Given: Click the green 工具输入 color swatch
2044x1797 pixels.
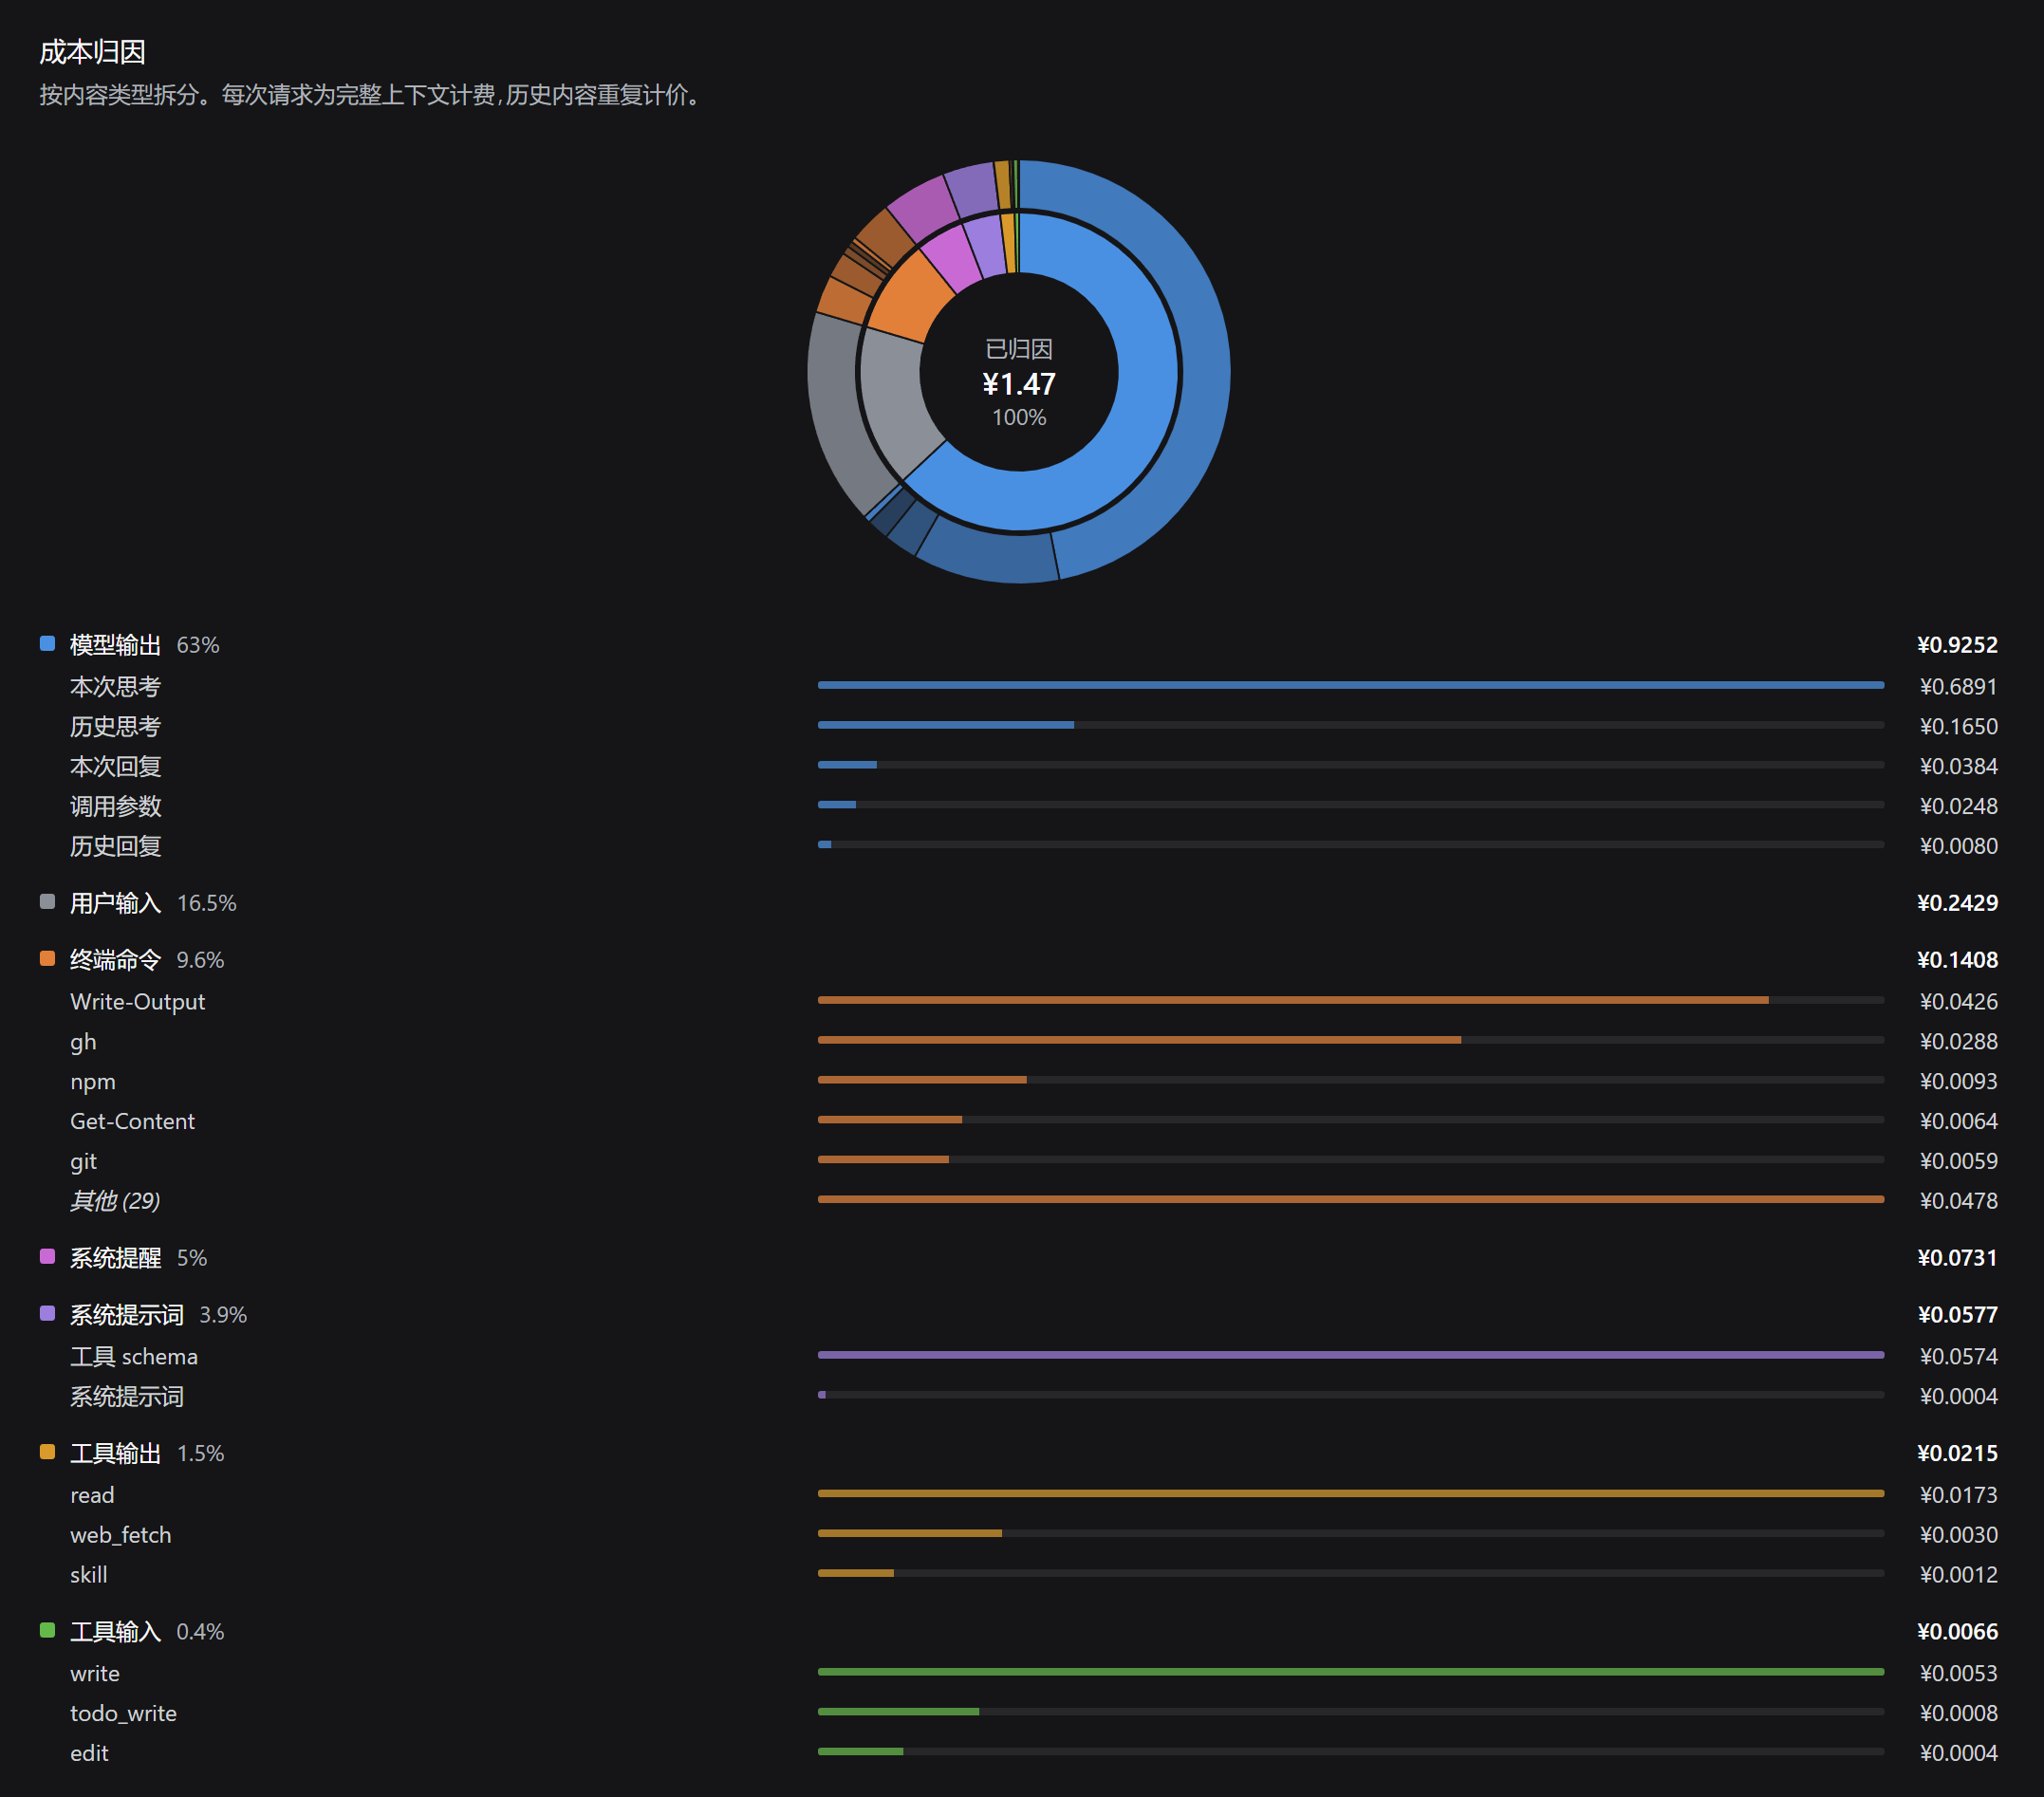Looking at the screenshot, I should tap(47, 1630).
